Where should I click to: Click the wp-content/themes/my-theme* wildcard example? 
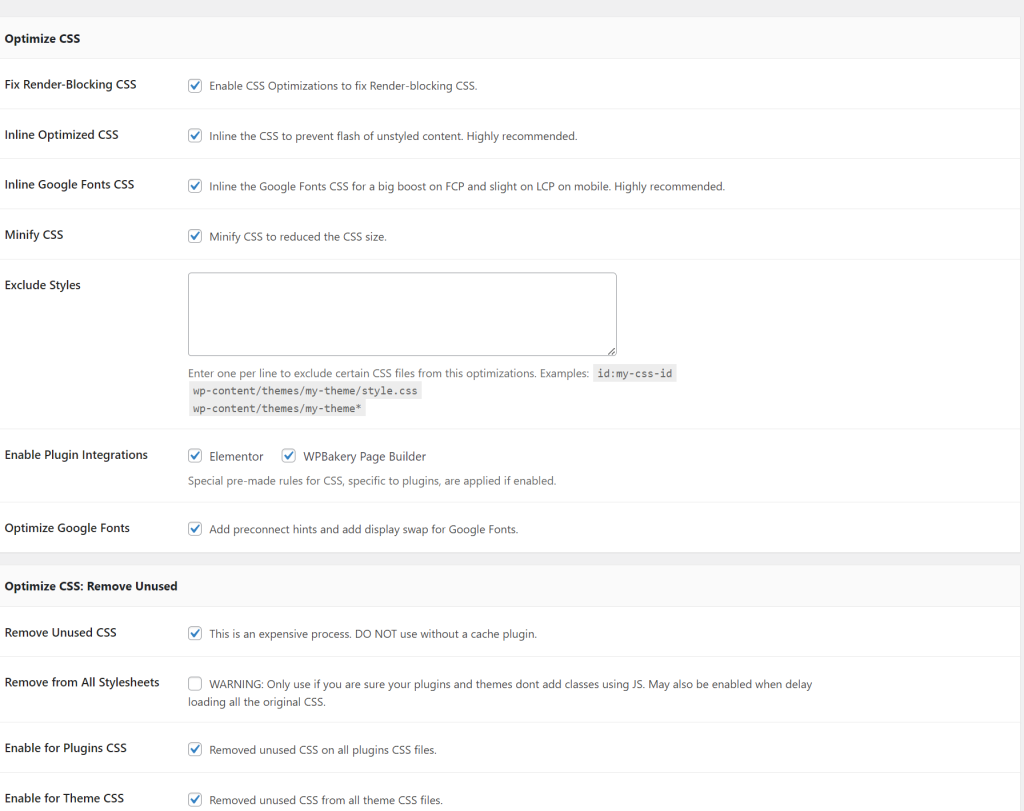point(277,409)
